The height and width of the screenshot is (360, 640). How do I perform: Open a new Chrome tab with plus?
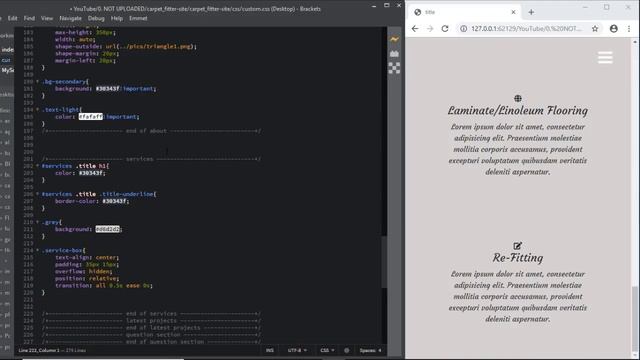[x=531, y=12]
